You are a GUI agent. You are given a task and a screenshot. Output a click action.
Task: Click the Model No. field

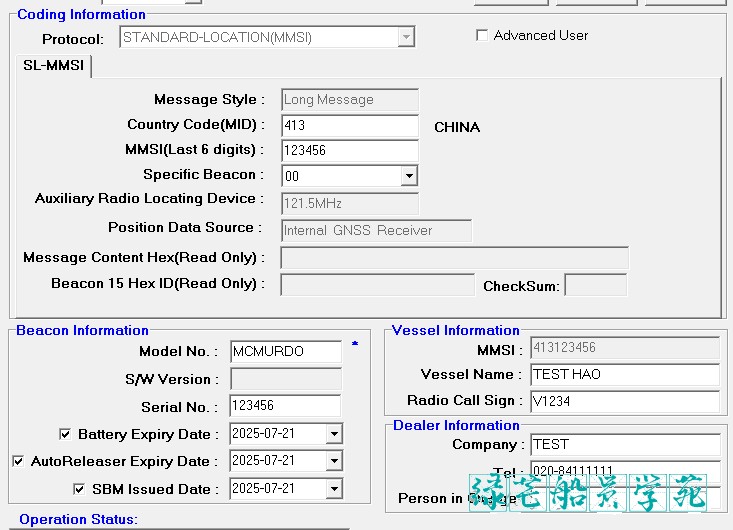(286, 351)
